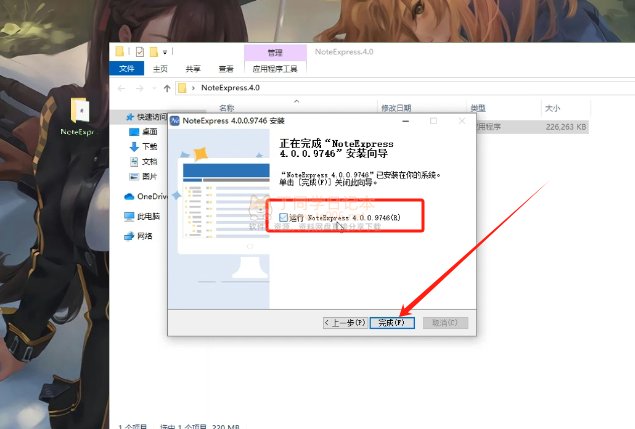This screenshot has width=635, height=429.
Task: Select 图片 in the navigation pane
Action: 143,176
